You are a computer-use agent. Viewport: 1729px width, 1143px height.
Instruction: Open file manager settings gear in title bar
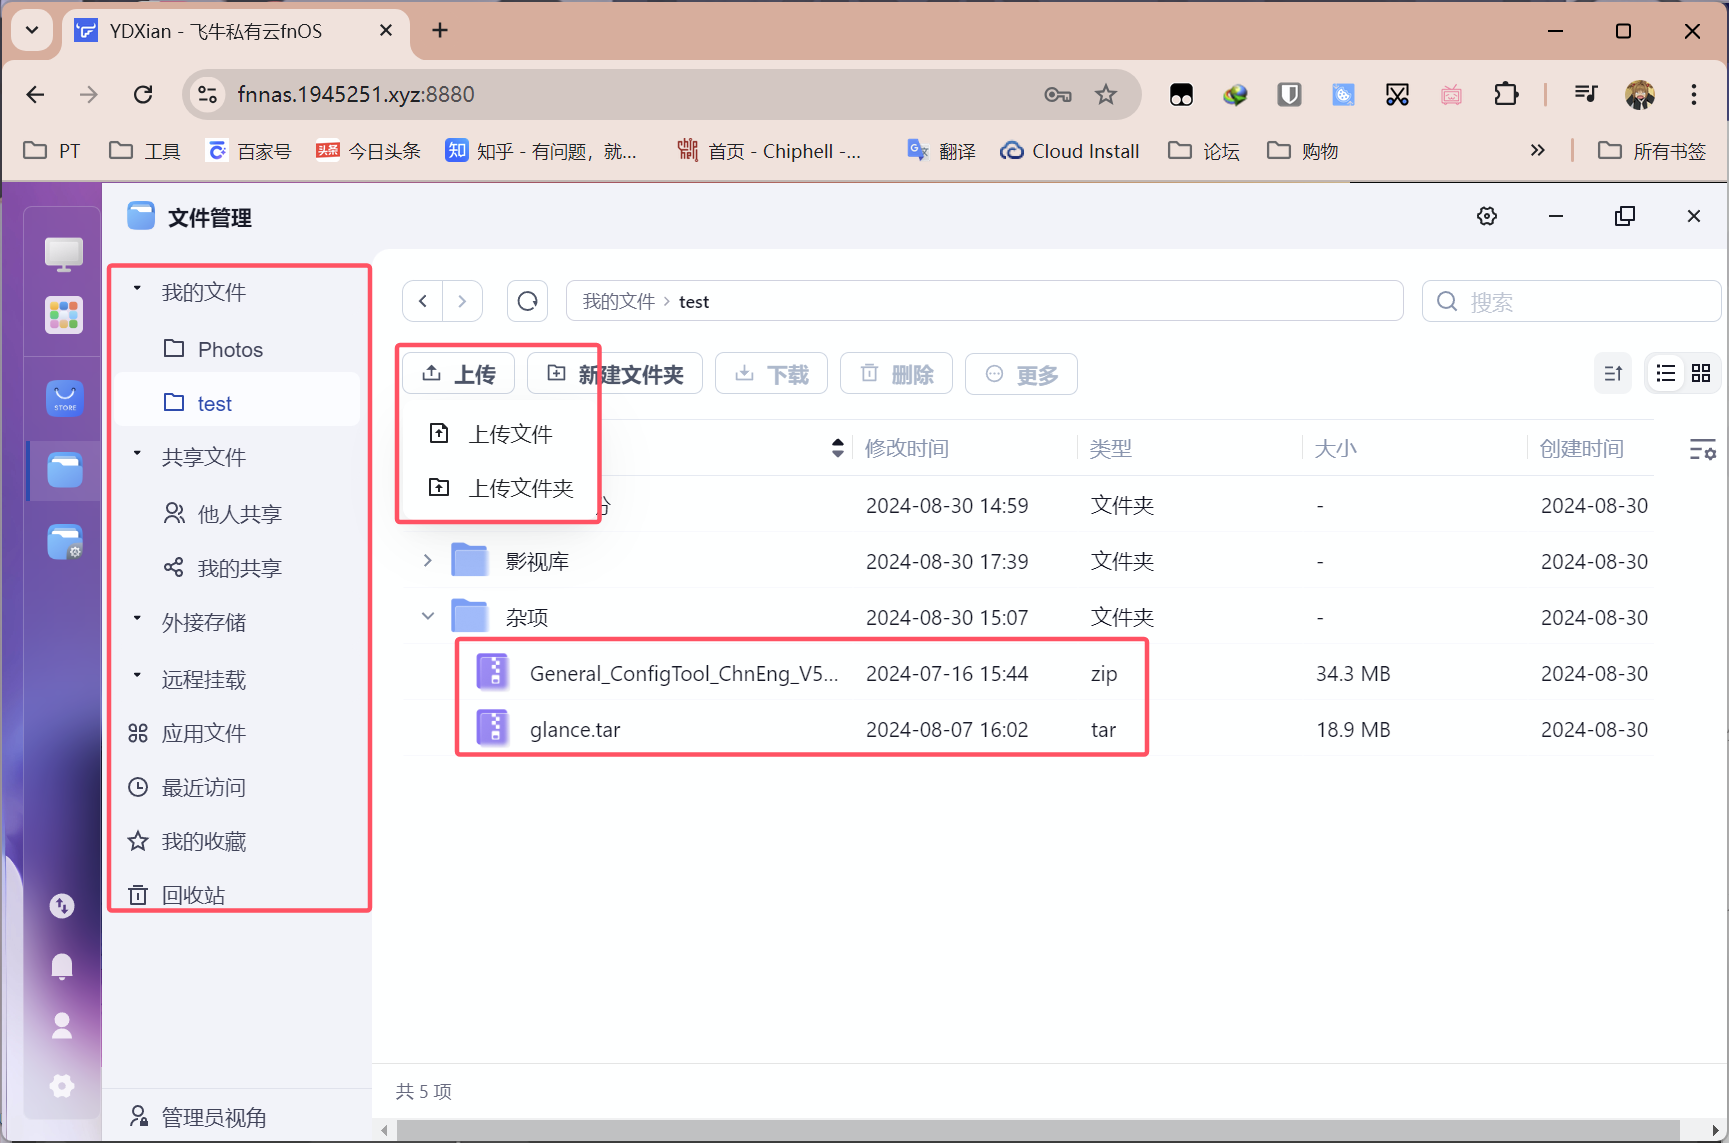(x=1487, y=216)
